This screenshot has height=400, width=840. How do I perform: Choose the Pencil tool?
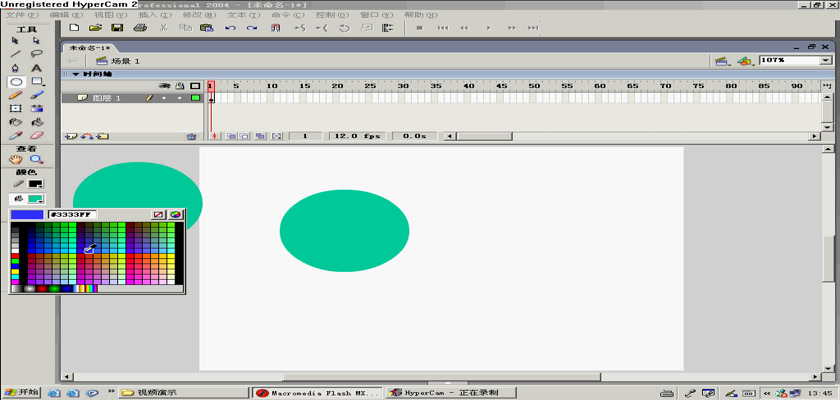pyautogui.click(x=16, y=95)
